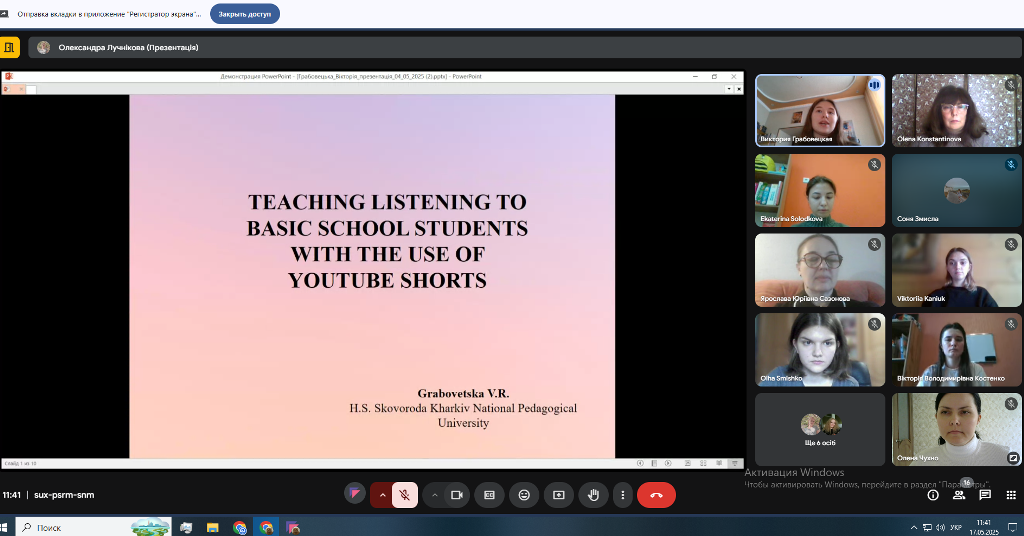Click the Windows taskbar search box
This screenshot has height=536, width=1024.
coord(93,527)
